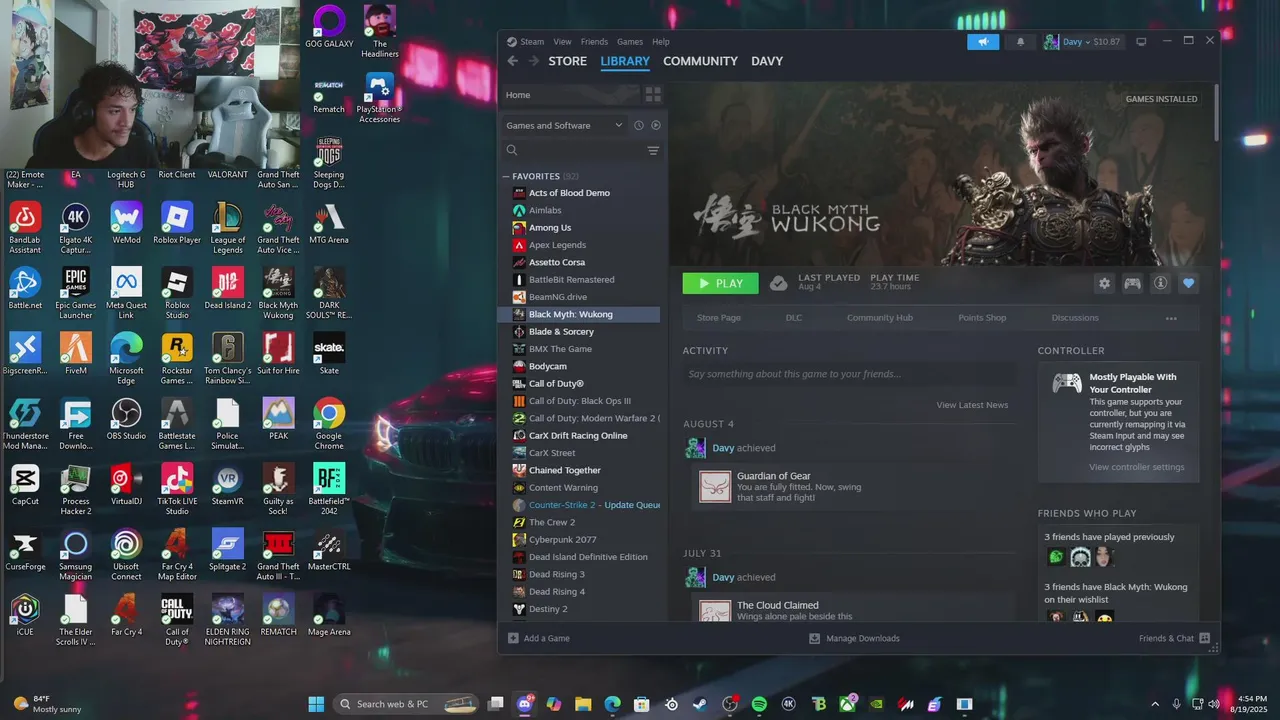Click the cloud sync status icon
Screen dimensions: 1280x720
[x=778, y=283]
